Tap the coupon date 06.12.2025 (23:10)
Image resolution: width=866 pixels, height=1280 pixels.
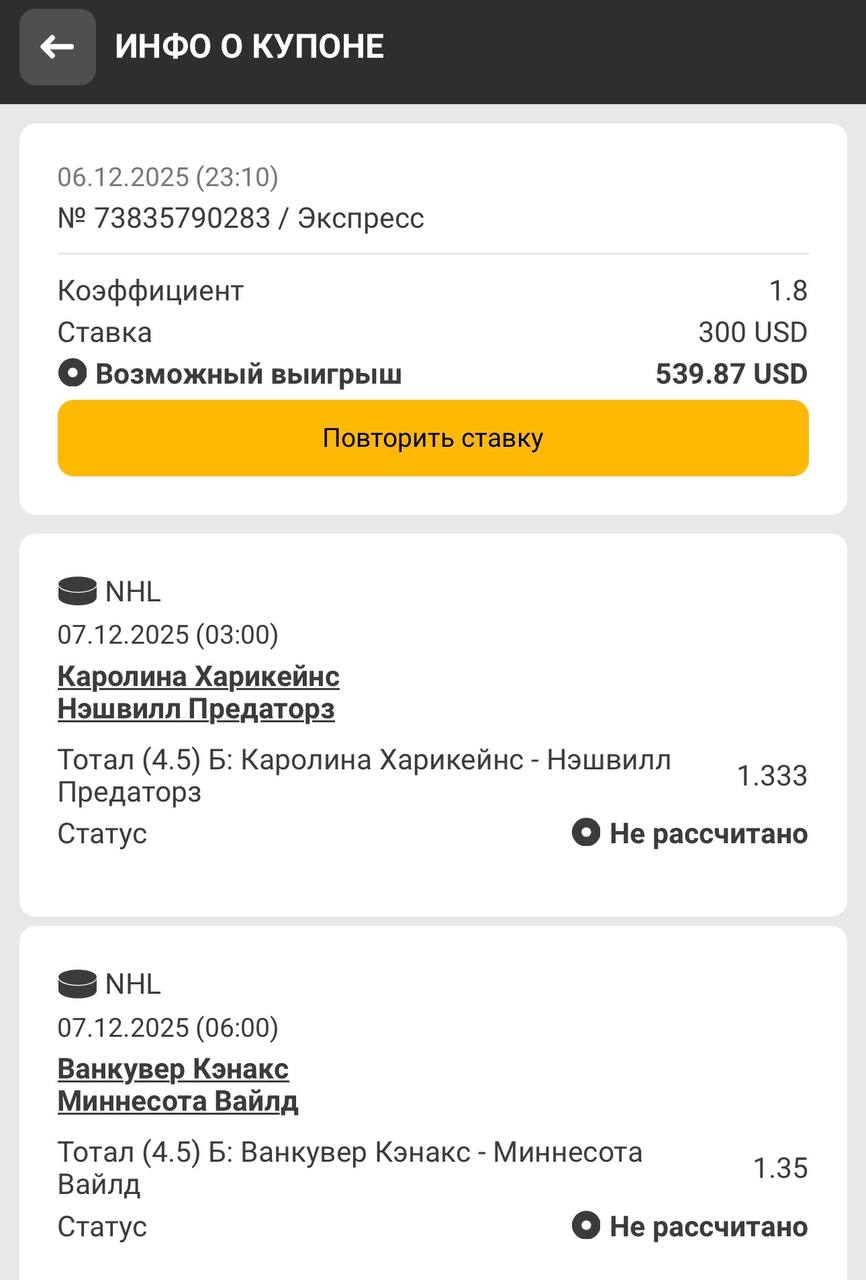168,177
